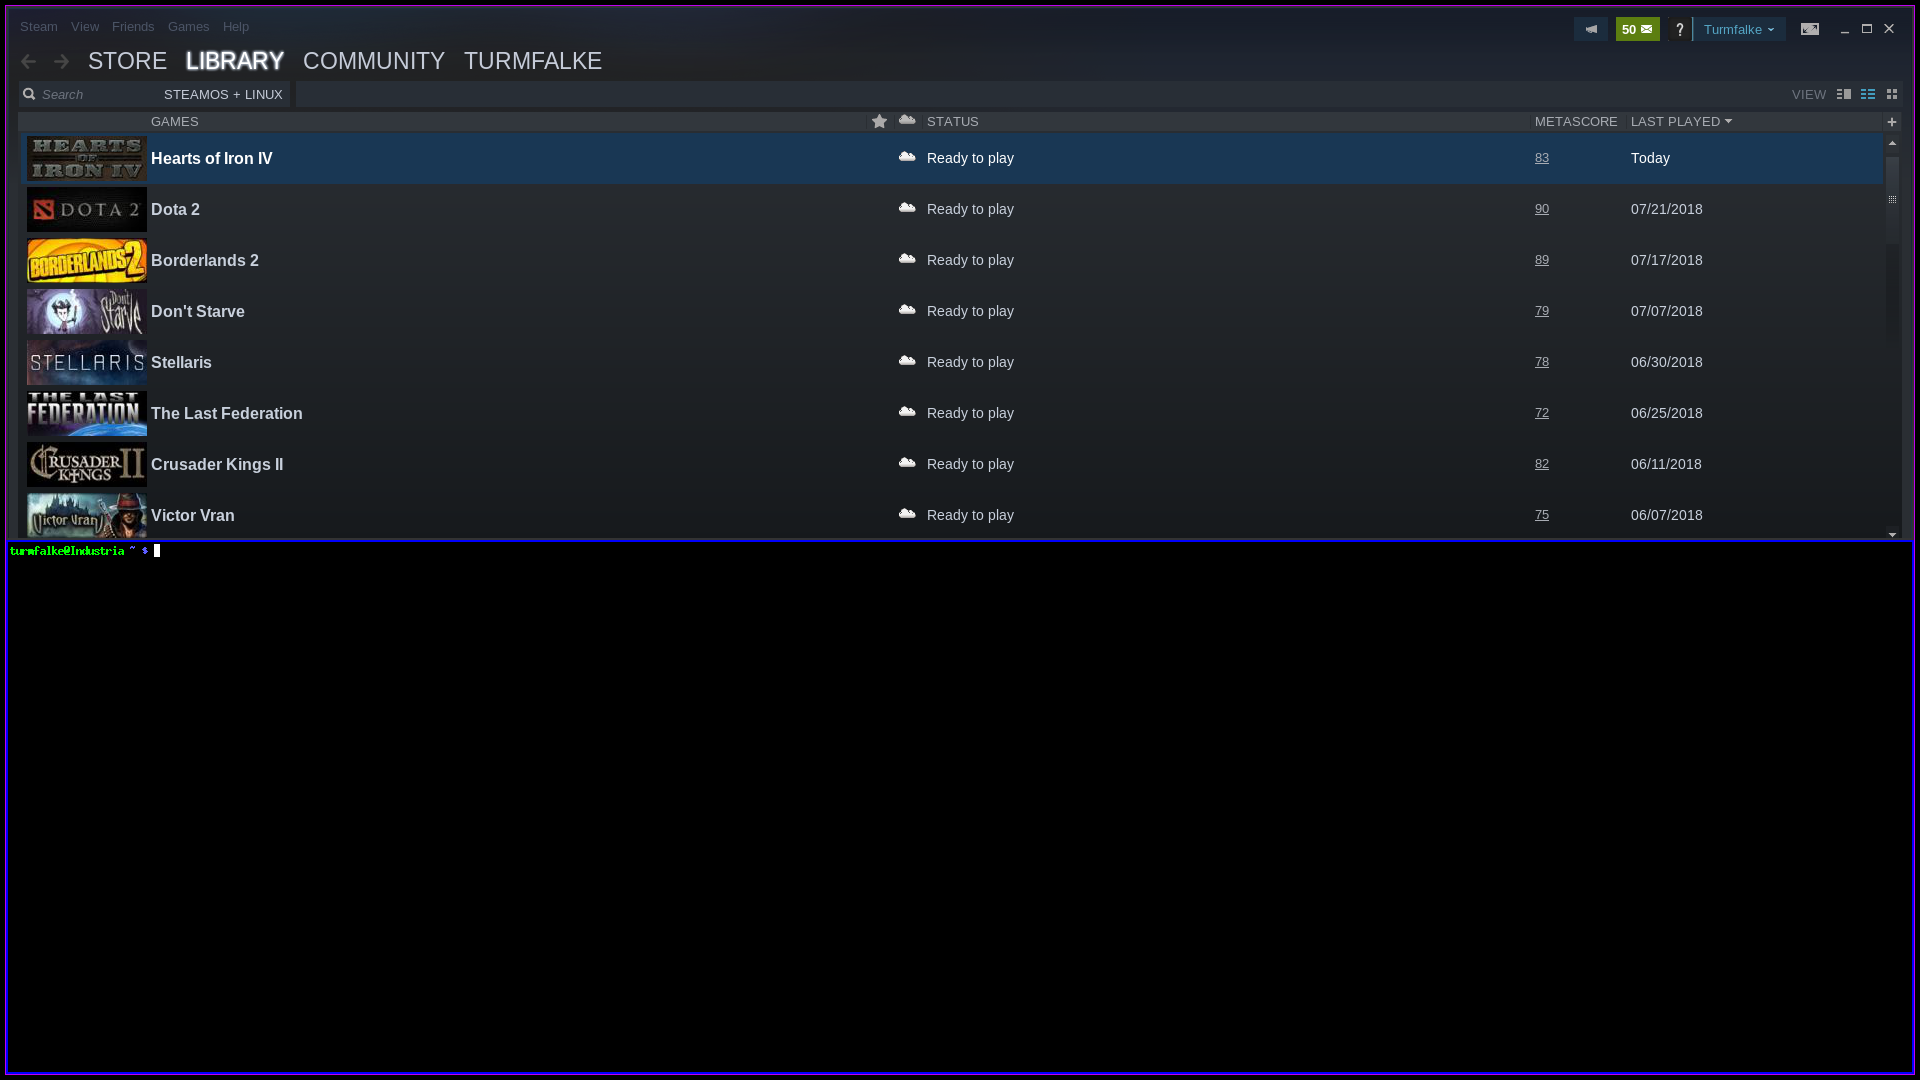
Task: Click the 07/21/2018 last played date
Action: 1667,209
